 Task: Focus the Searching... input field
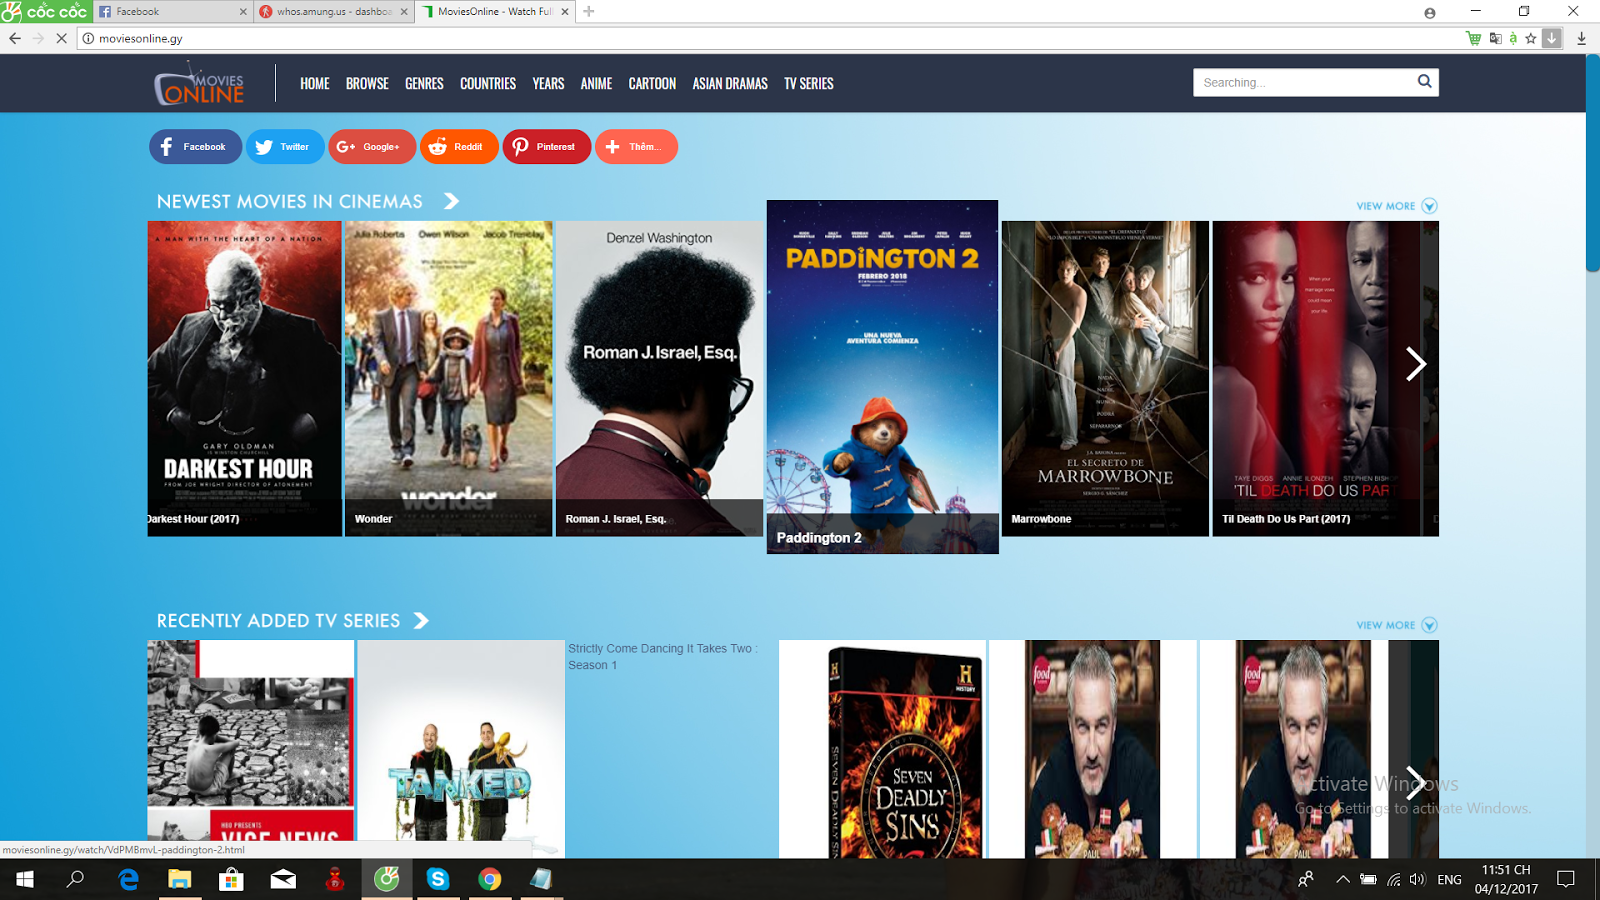(1303, 82)
